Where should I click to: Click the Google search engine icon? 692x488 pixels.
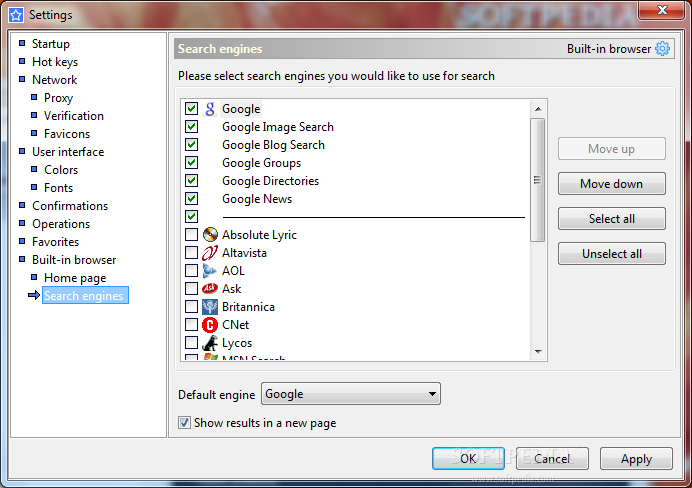210,109
